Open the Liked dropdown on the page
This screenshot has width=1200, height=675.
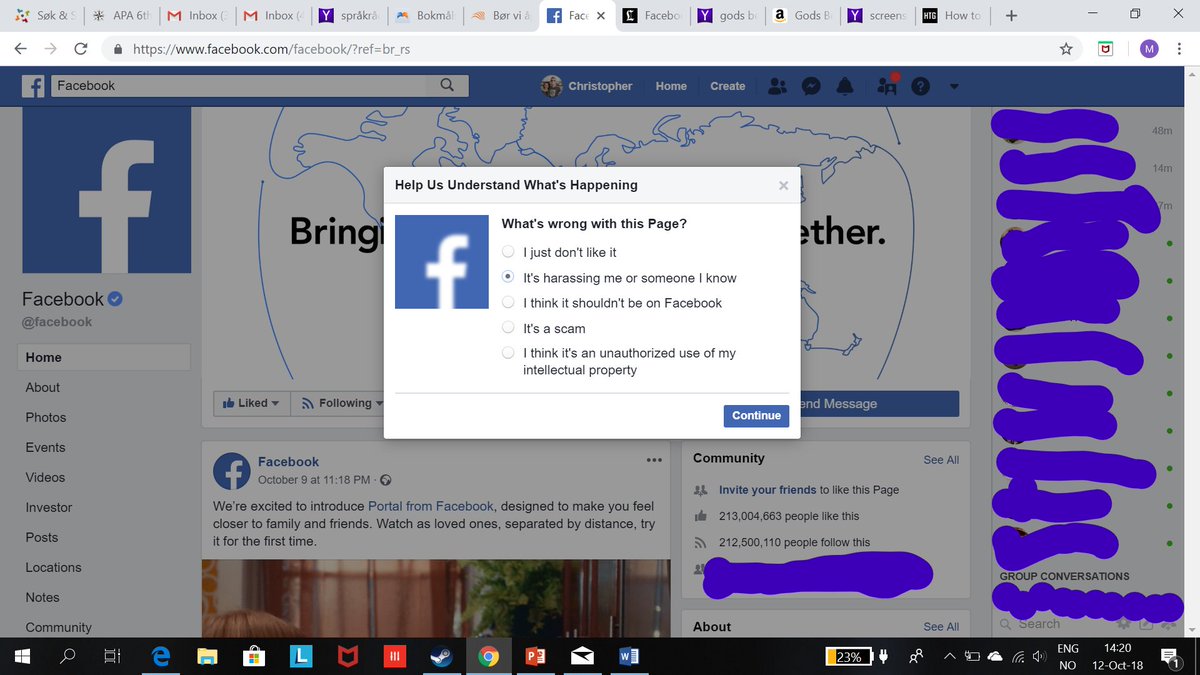pyautogui.click(x=252, y=403)
